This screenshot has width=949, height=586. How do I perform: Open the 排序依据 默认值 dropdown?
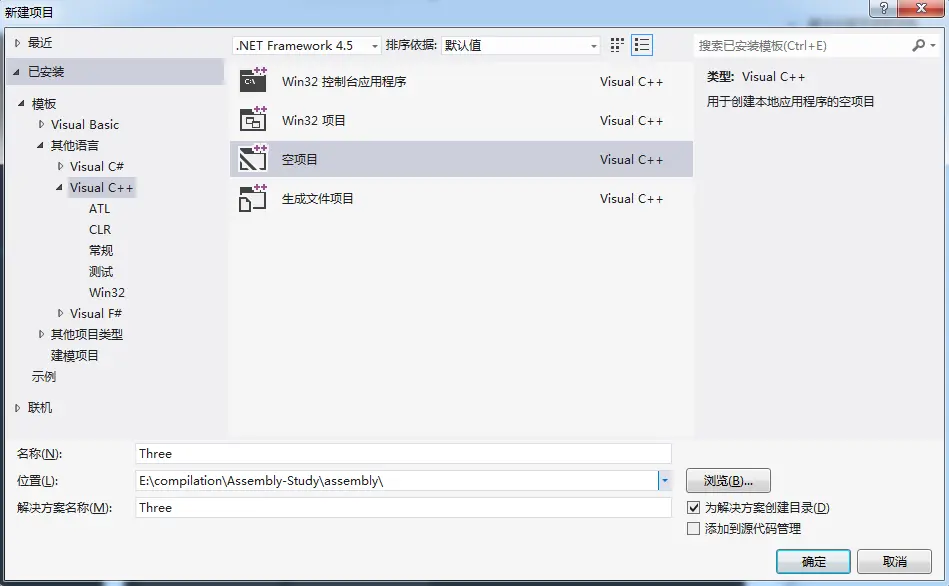tap(520, 45)
